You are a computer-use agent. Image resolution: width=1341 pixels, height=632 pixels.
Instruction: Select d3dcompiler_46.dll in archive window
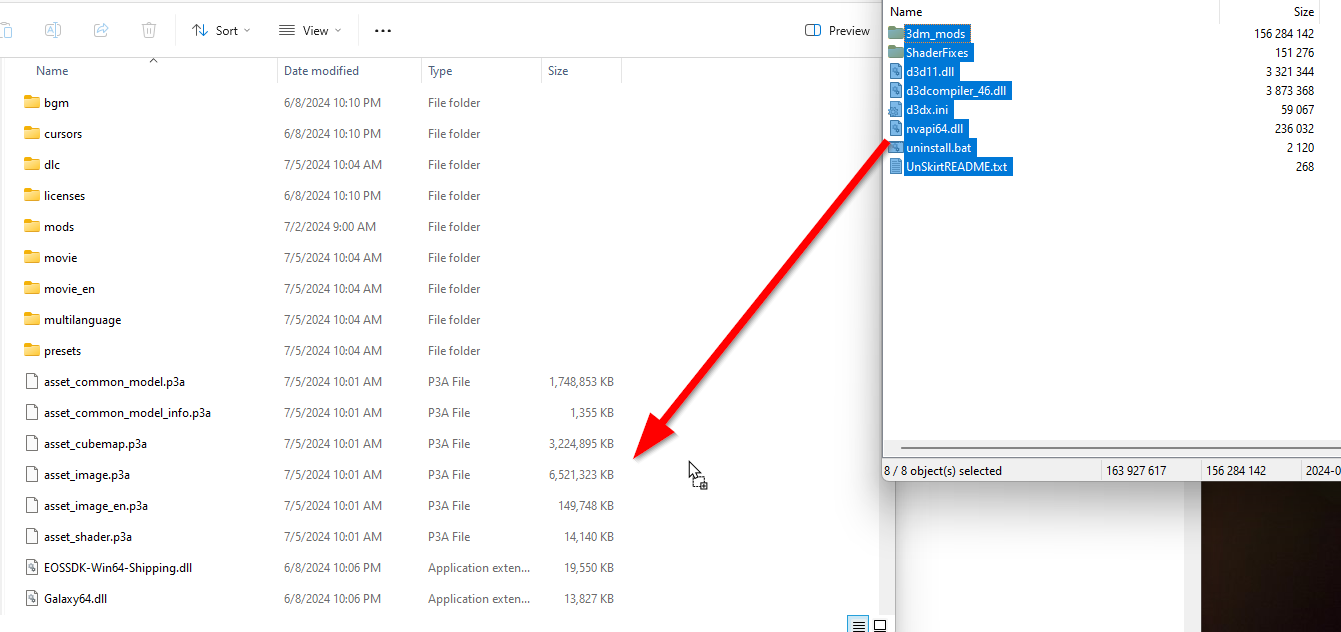tap(957, 90)
